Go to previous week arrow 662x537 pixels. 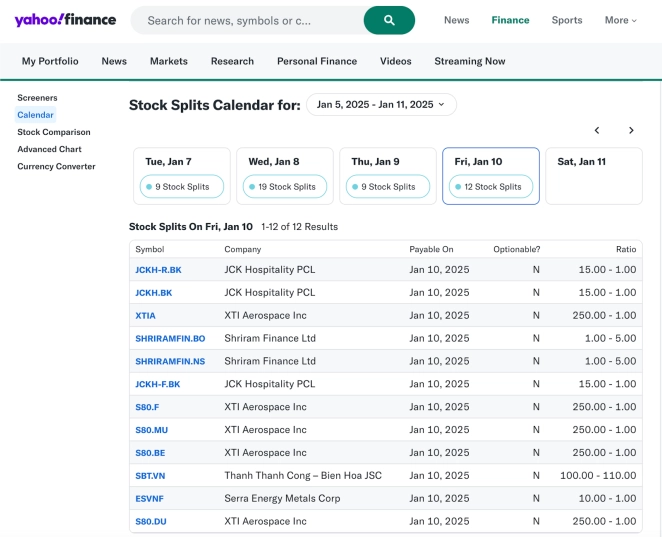pyautogui.click(x=597, y=131)
